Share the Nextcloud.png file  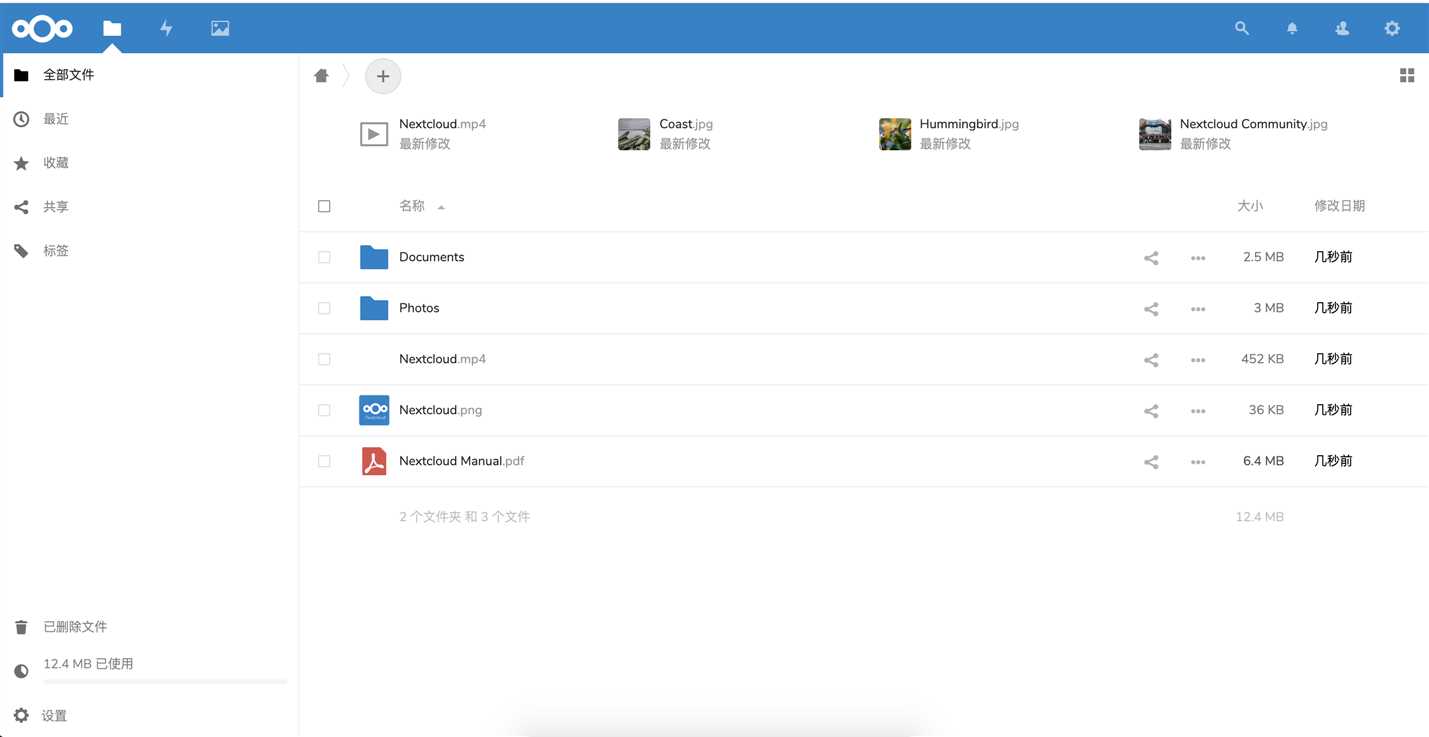click(1151, 411)
